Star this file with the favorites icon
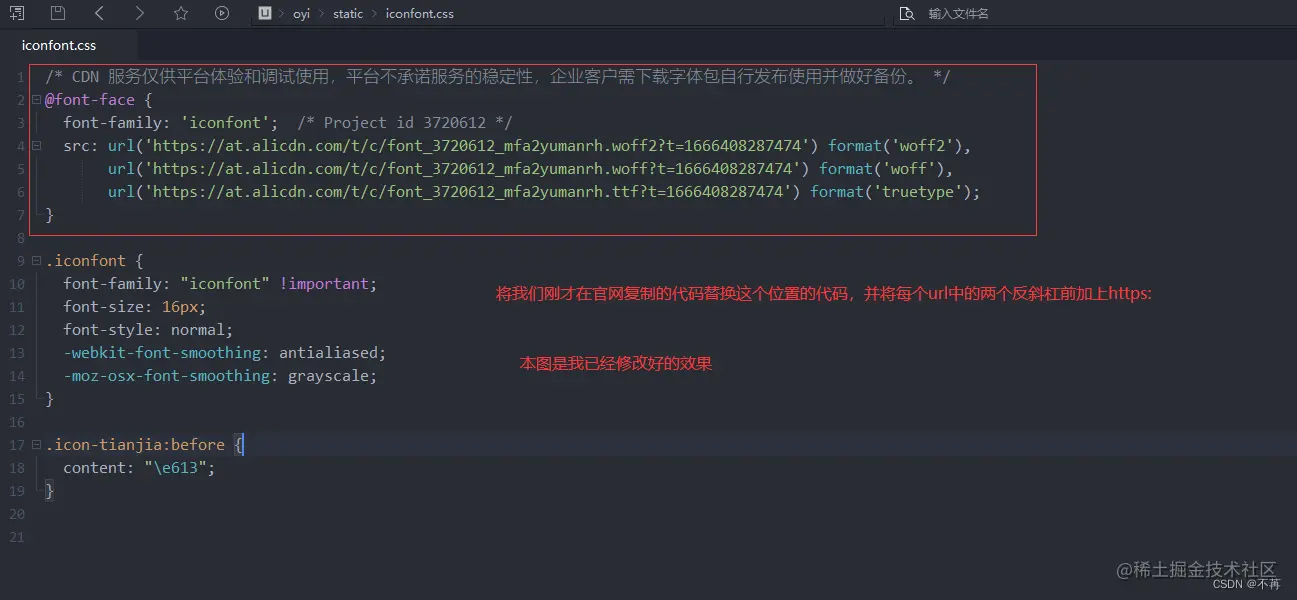This screenshot has width=1297, height=600. pos(179,13)
